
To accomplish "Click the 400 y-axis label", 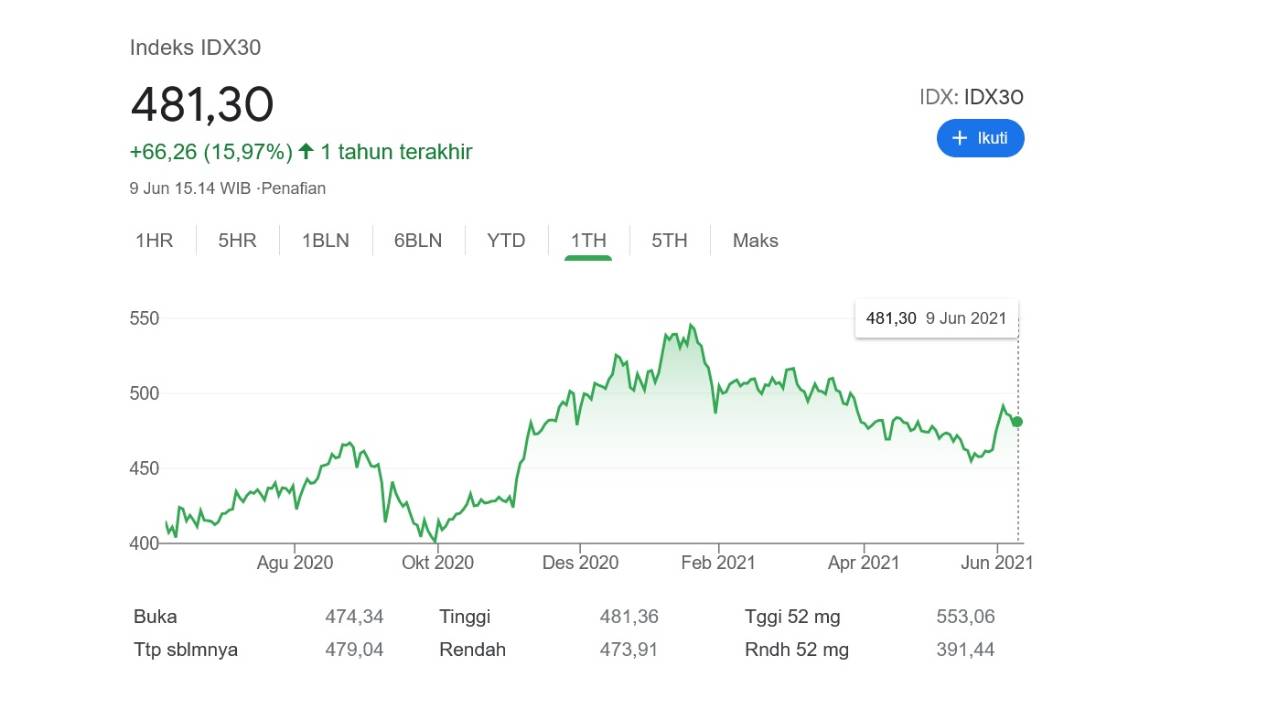I will coord(144,544).
